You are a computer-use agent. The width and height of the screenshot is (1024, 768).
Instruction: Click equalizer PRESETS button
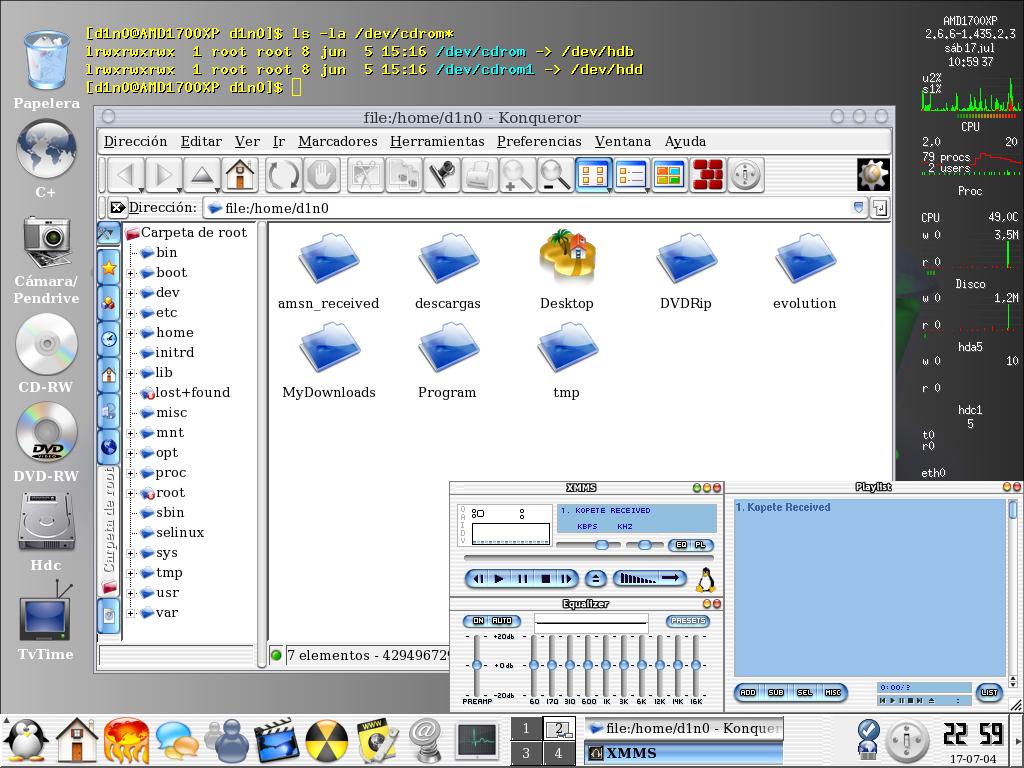click(688, 620)
